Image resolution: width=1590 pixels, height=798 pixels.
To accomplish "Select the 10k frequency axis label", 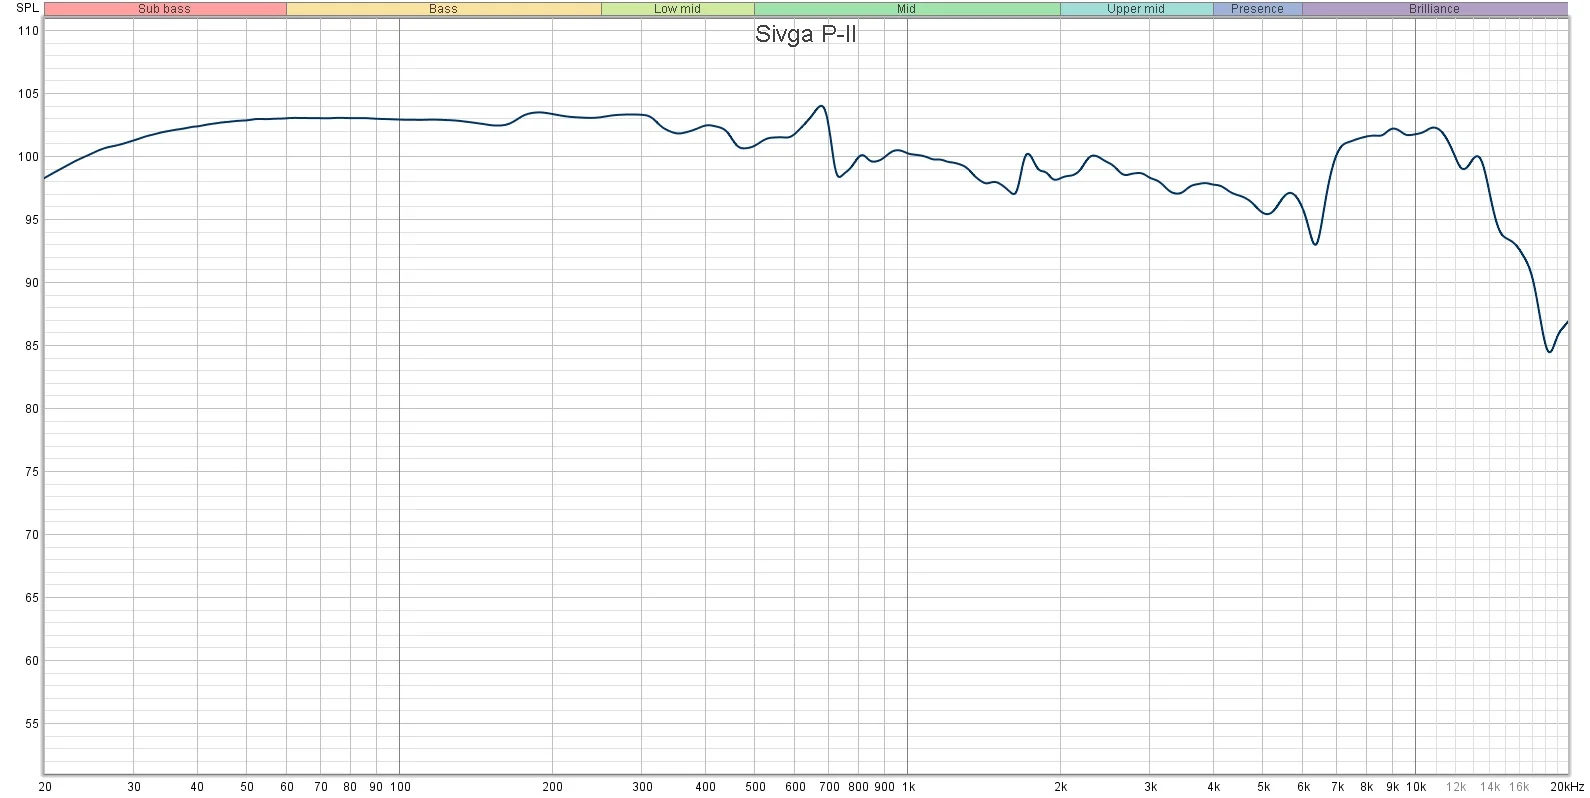I will coord(1416,787).
